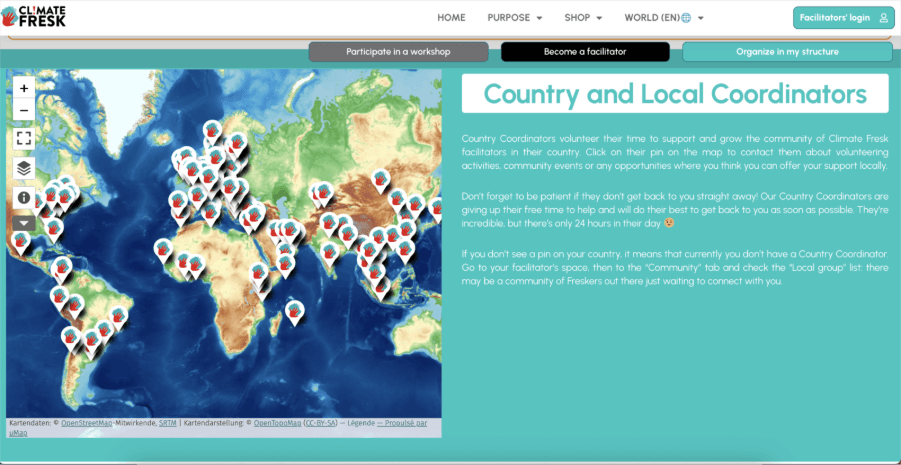Viewport: 901px width, 465px height.
Task: Click the Climate Fresk logo
Action: pos(33,16)
